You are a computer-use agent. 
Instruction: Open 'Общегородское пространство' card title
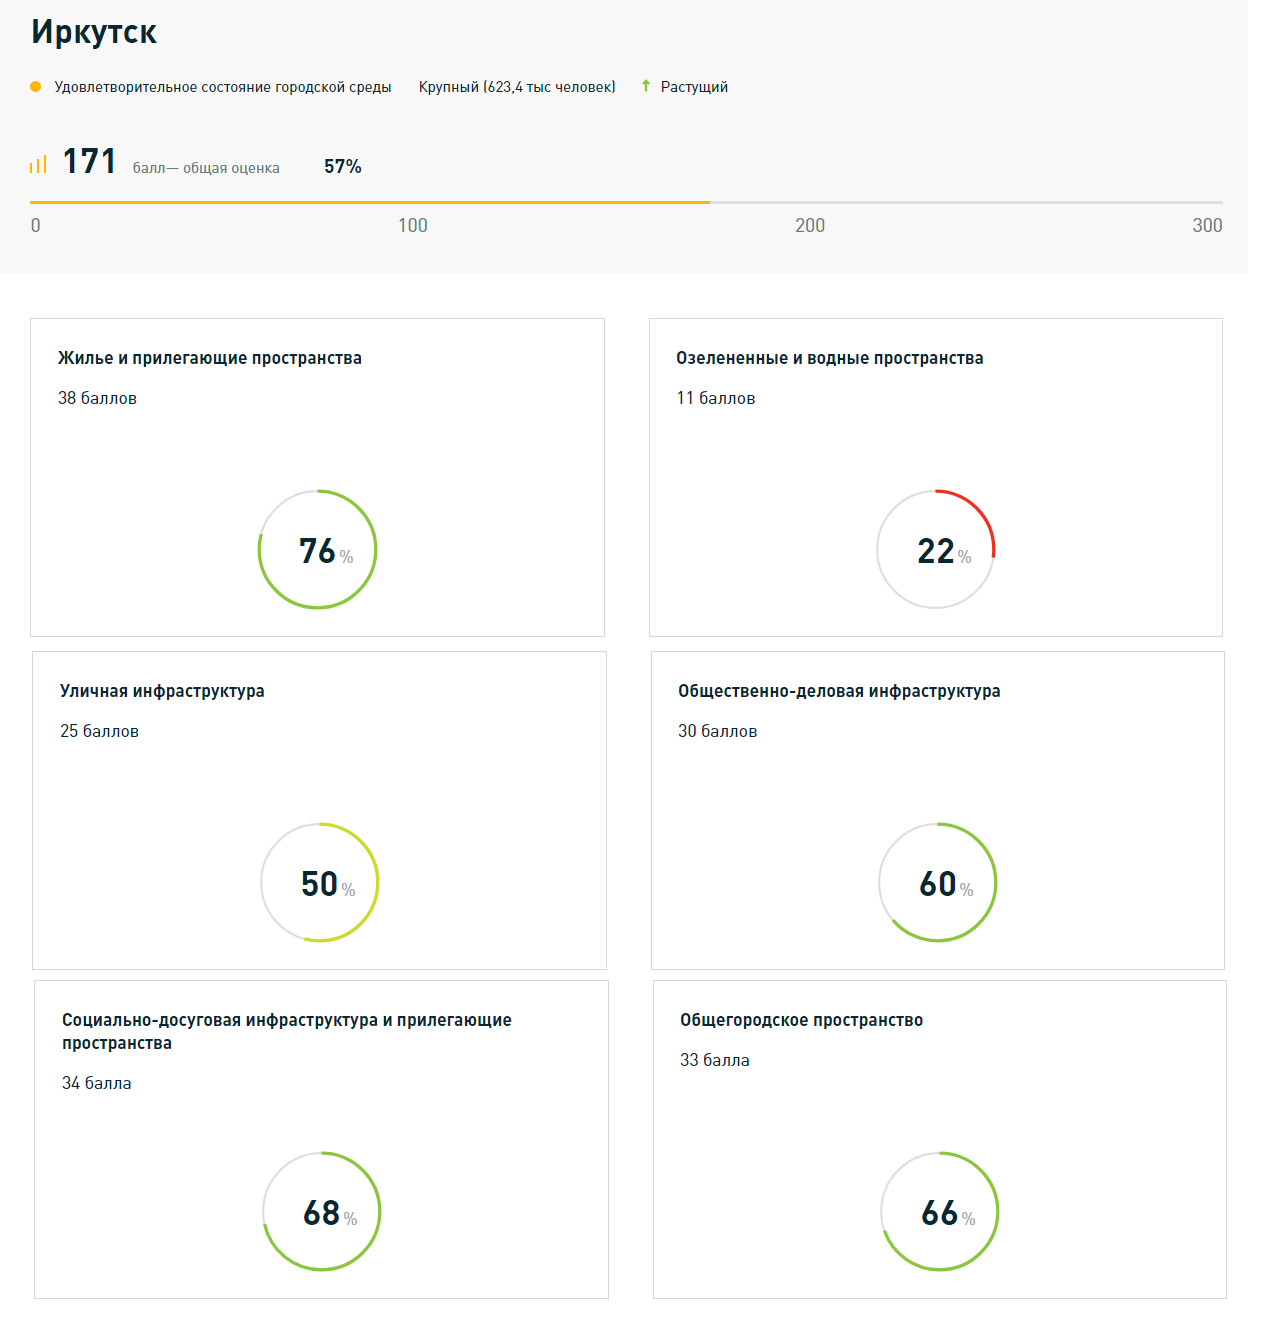tap(801, 1020)
